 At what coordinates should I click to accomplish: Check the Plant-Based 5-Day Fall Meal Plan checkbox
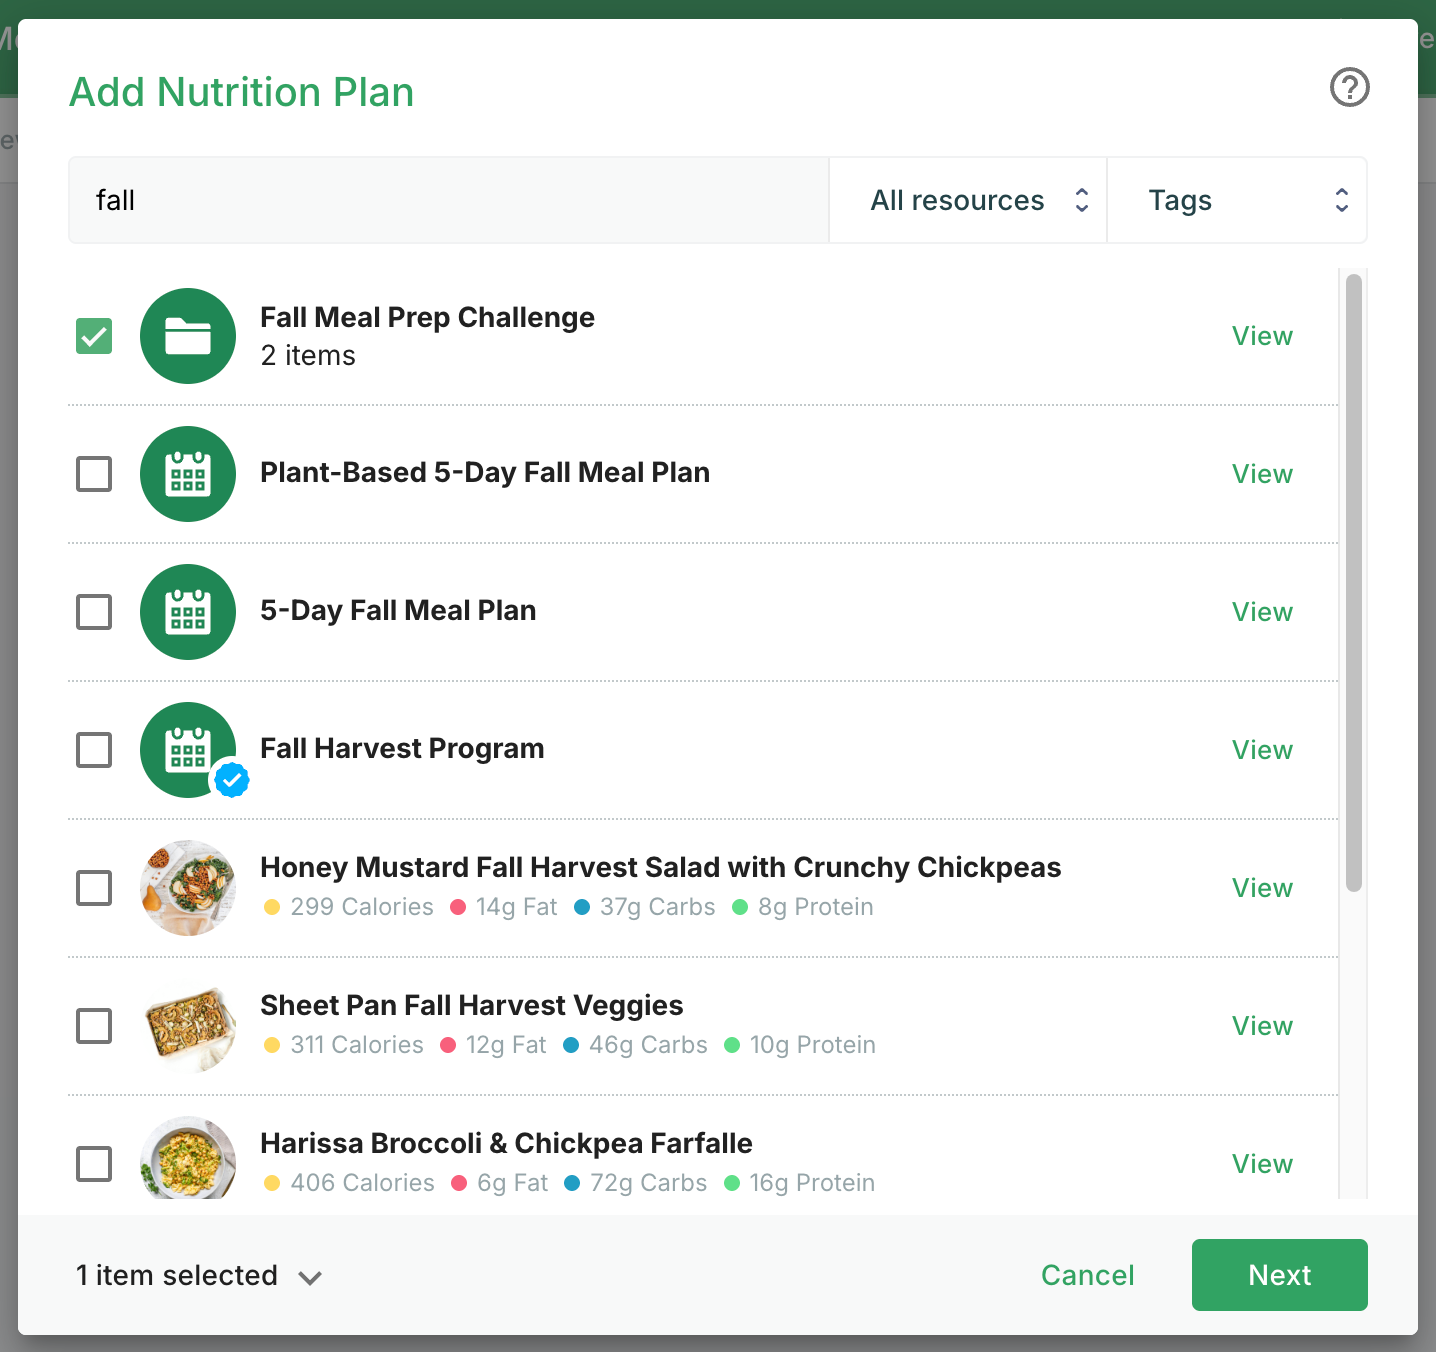tap(94, 474)
